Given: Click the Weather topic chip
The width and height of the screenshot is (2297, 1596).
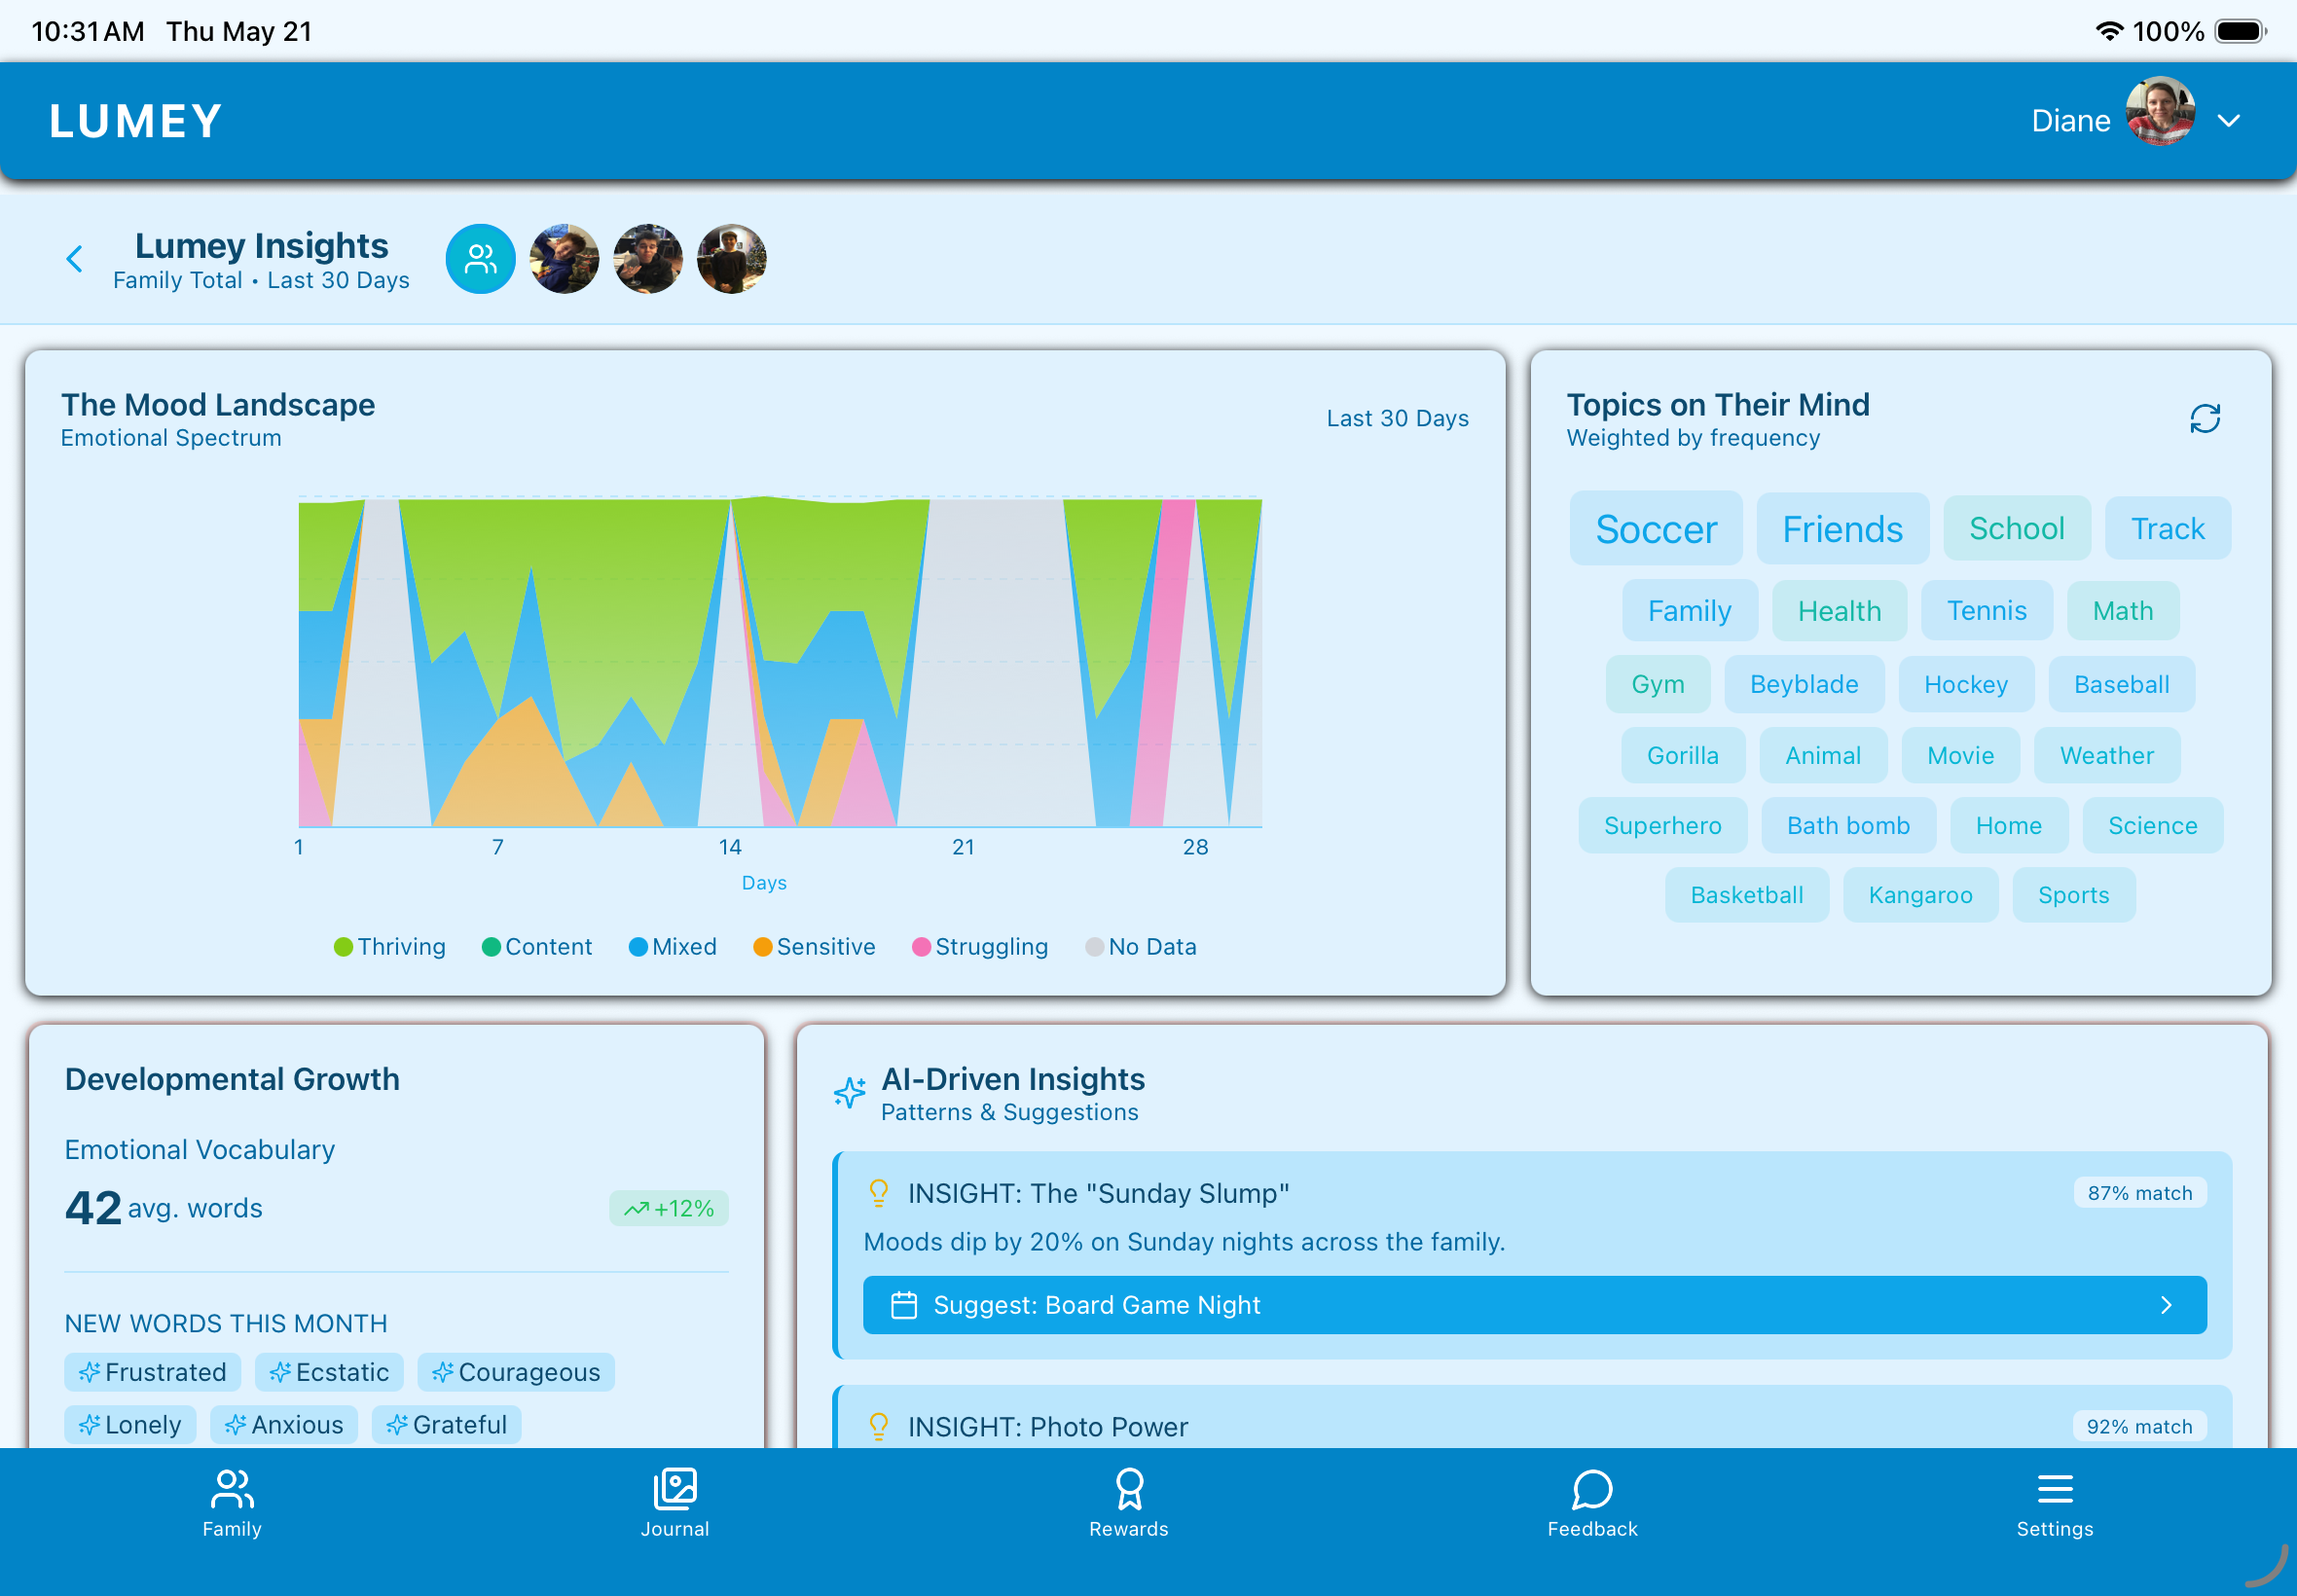Looking at the screenshot, I should [x=2106, y=755].
